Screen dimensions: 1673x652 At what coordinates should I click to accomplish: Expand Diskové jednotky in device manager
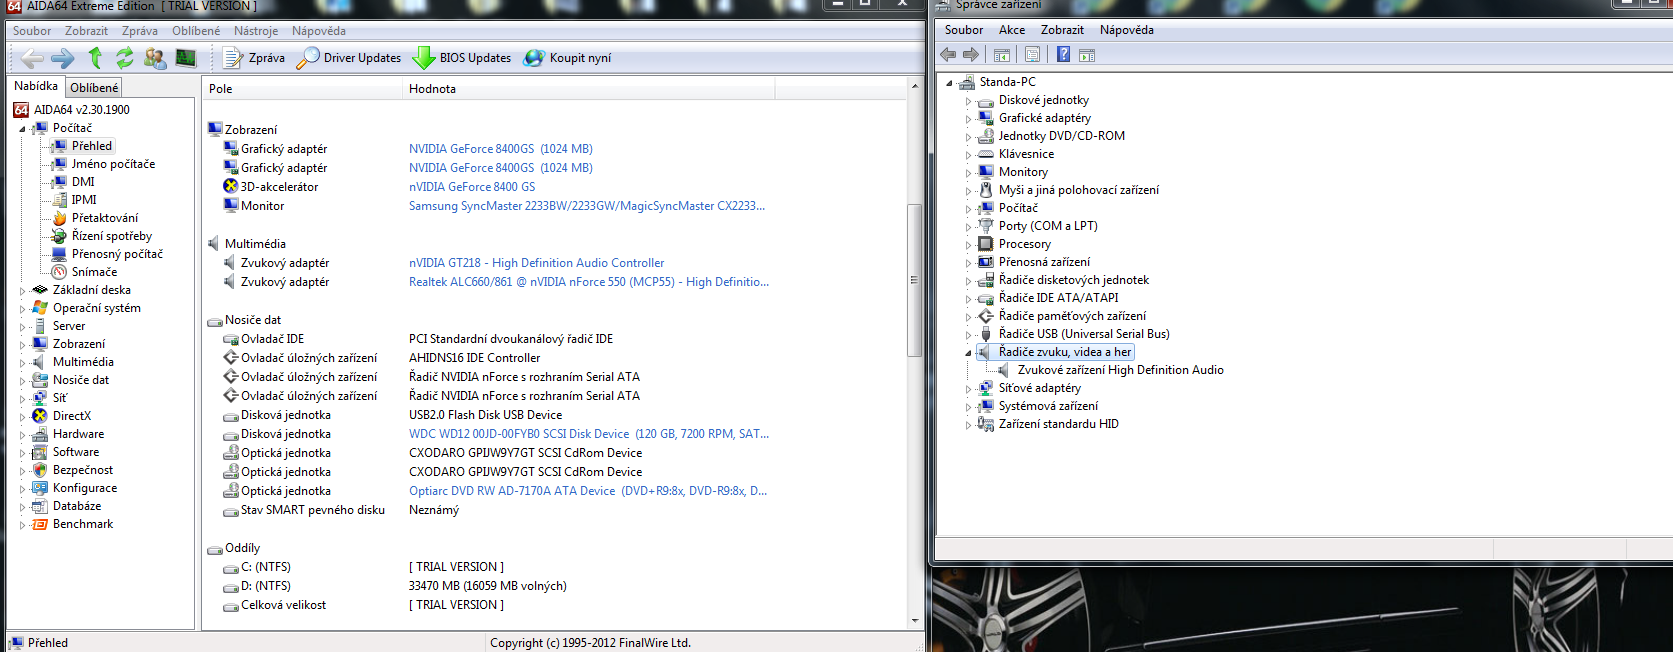pyautogui.click(x=968, y=101)
